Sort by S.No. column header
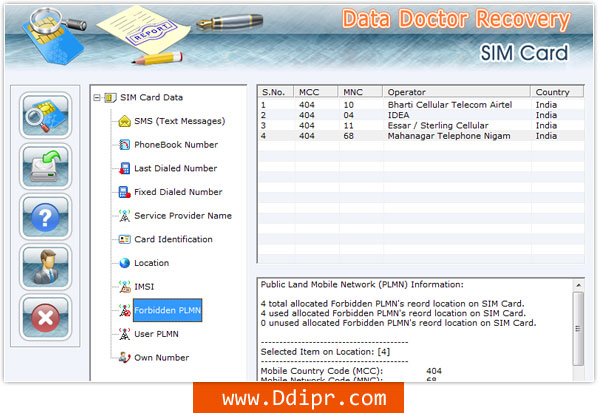Viewport: 598px width, 413px height. 276,92
